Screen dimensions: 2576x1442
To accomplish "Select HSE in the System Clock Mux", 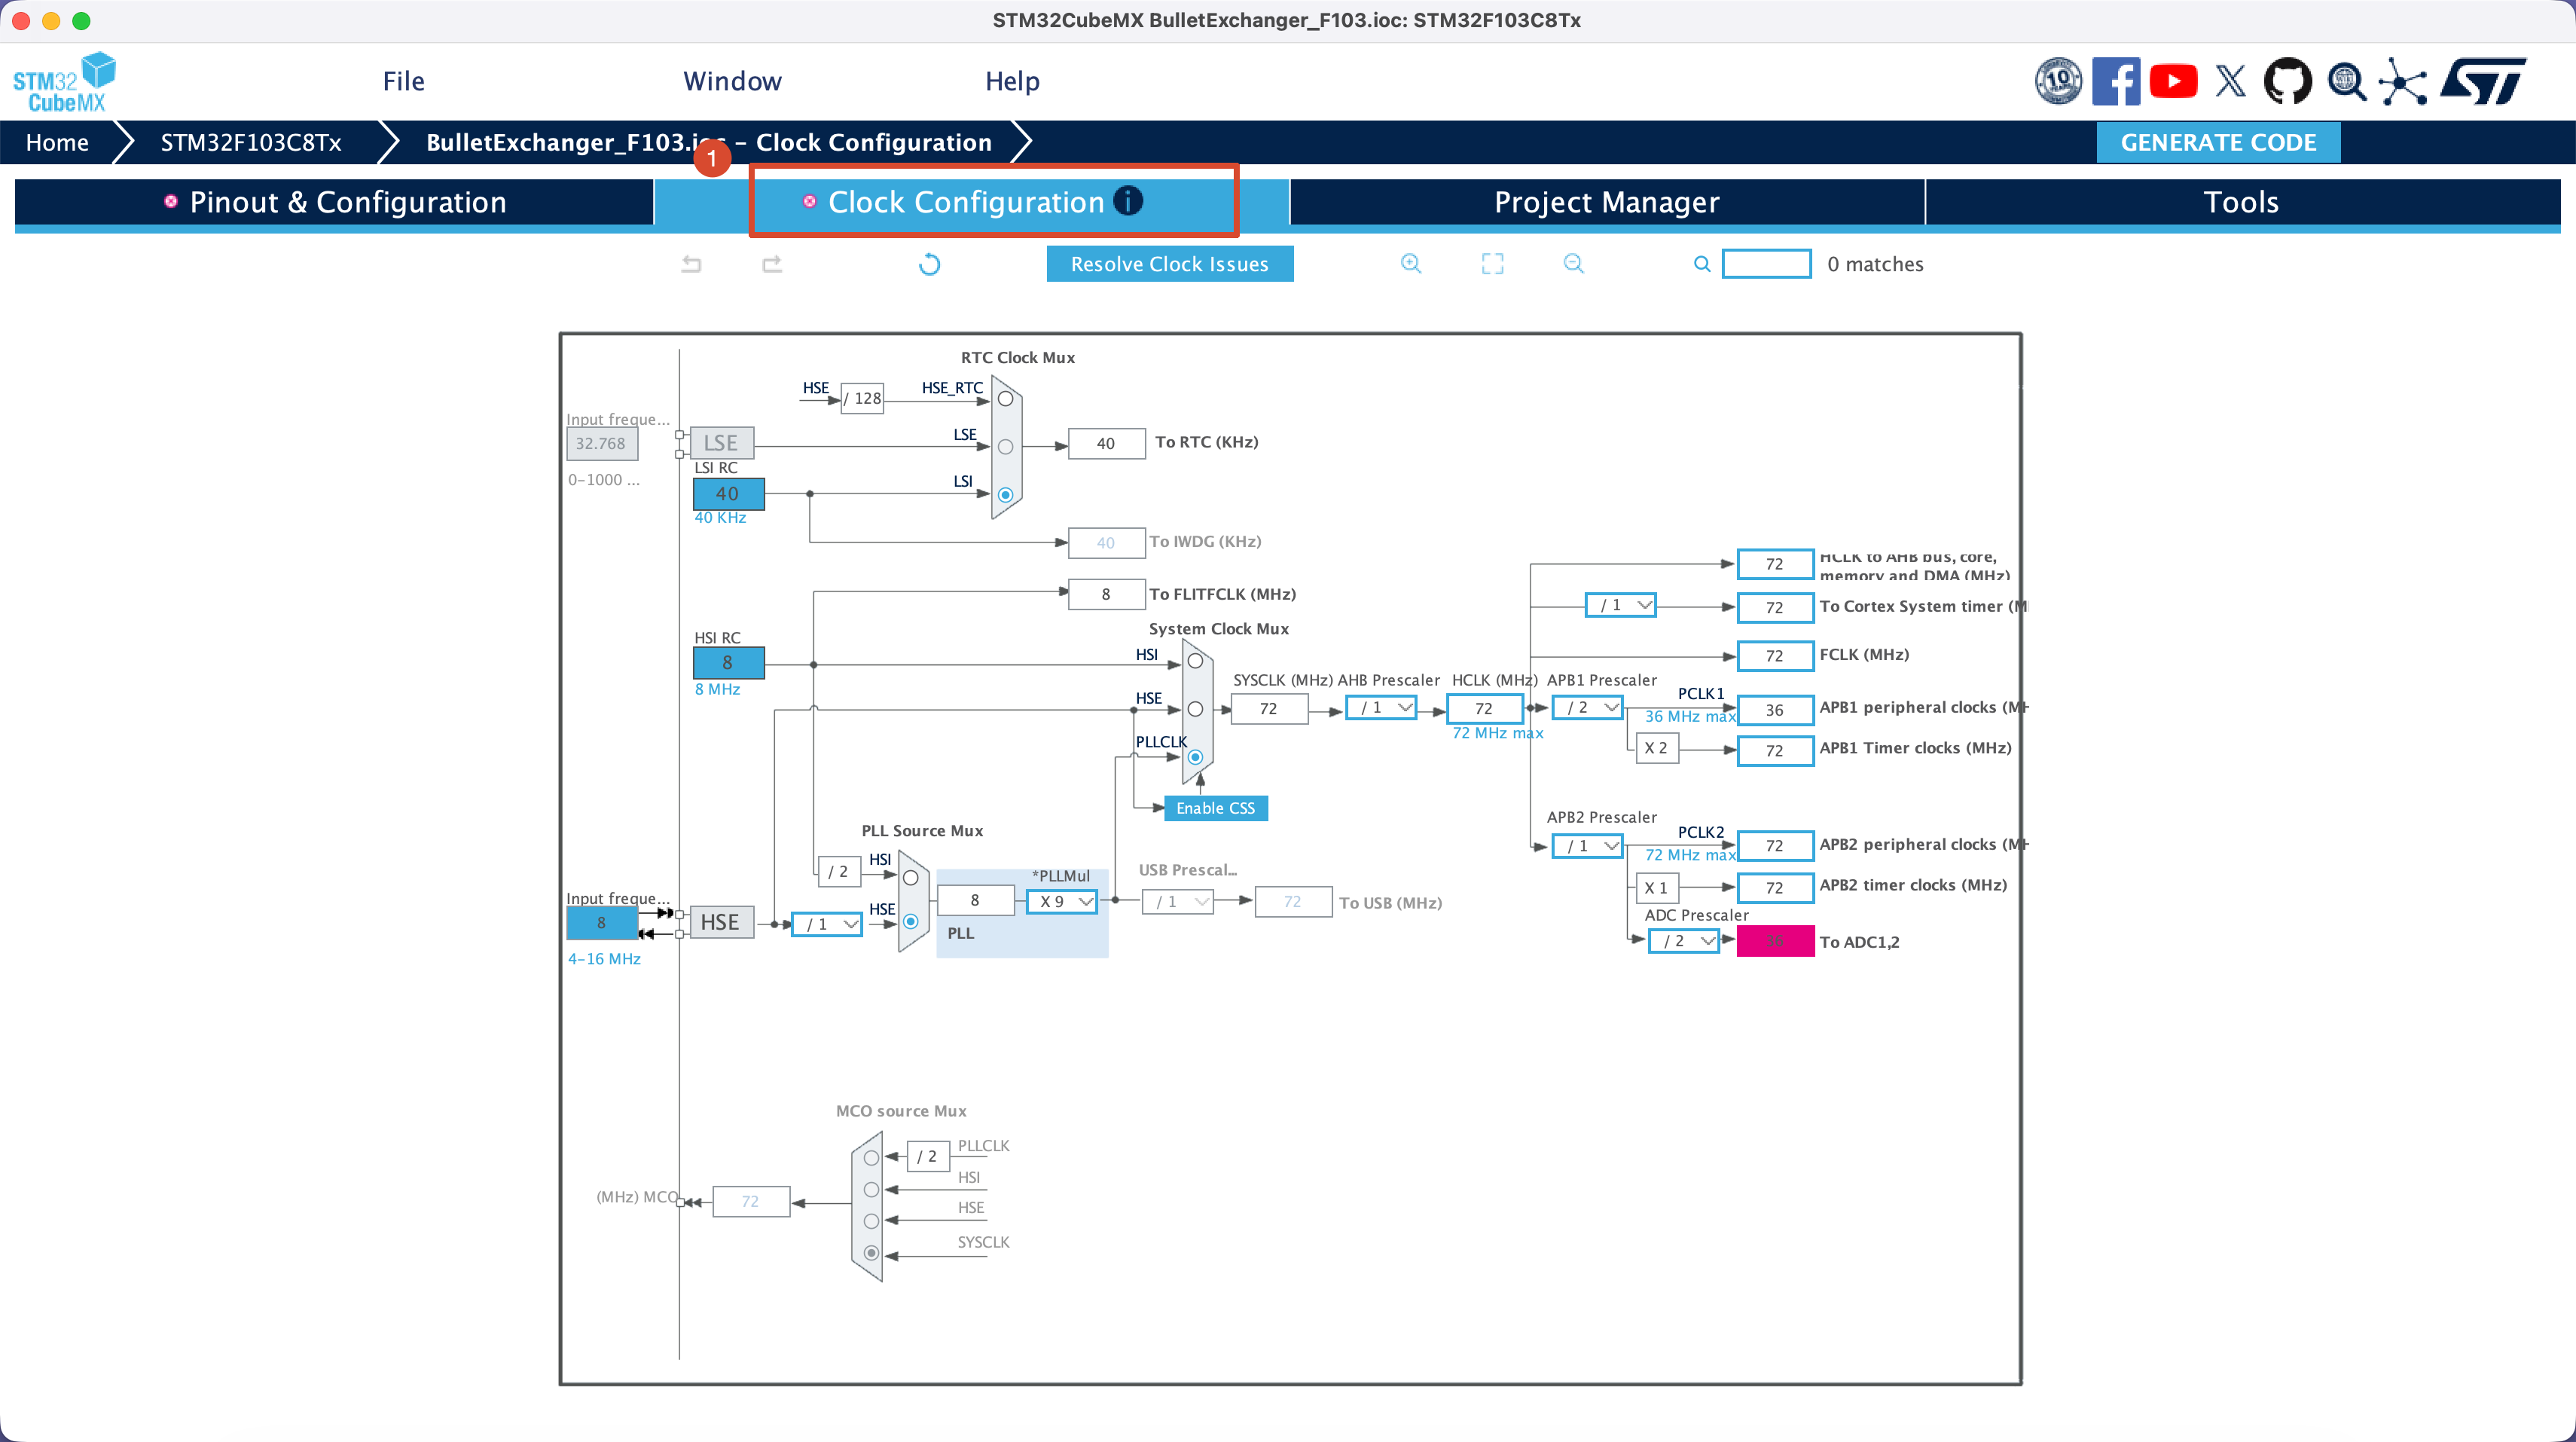I will click(1195, 709).
